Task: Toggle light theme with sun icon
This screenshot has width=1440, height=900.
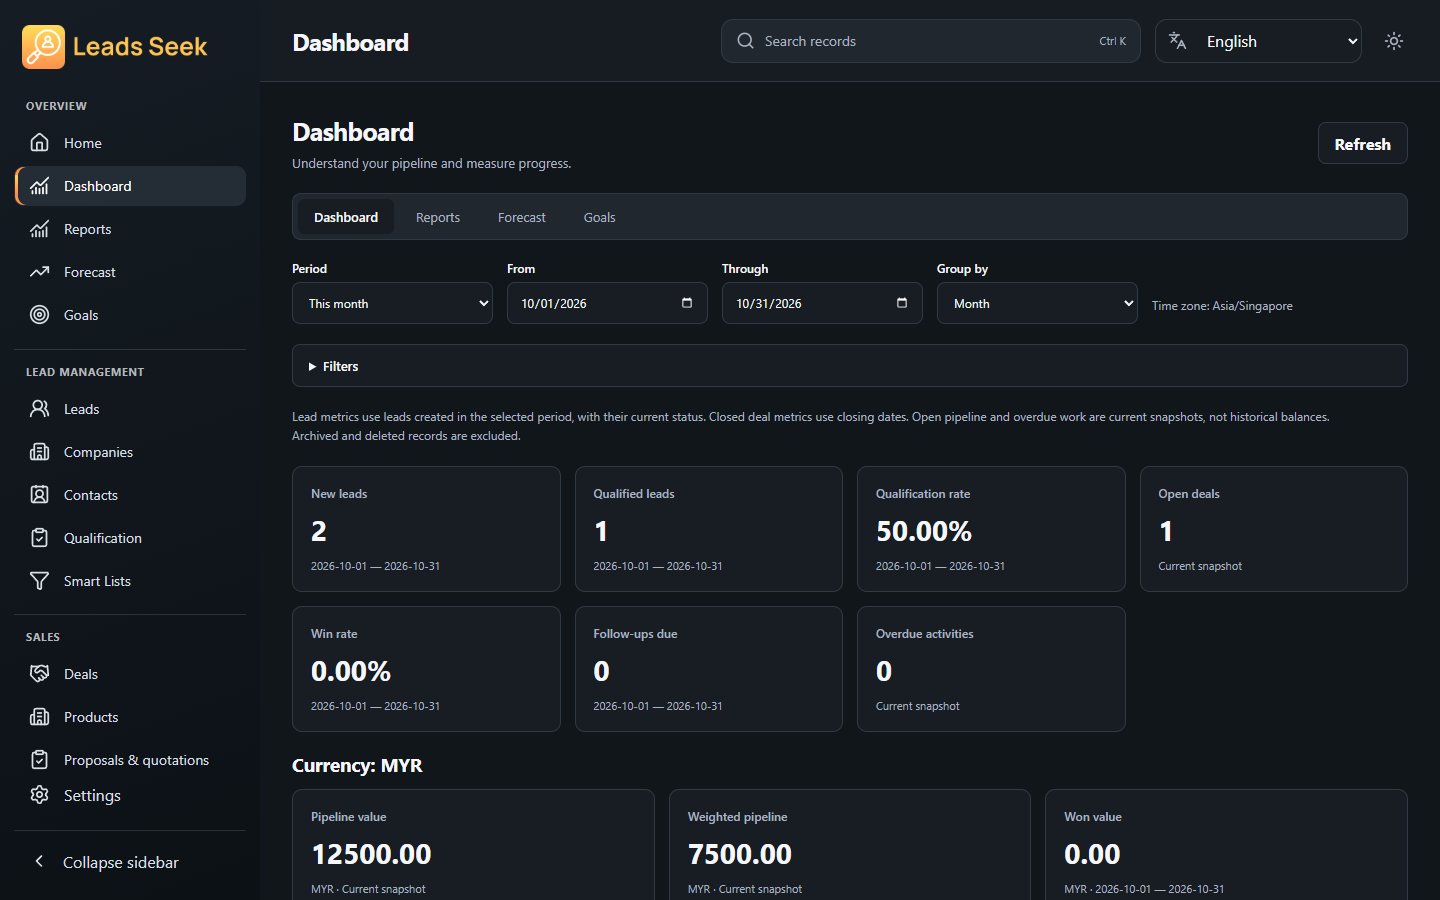Action: tap(1394, 41)
